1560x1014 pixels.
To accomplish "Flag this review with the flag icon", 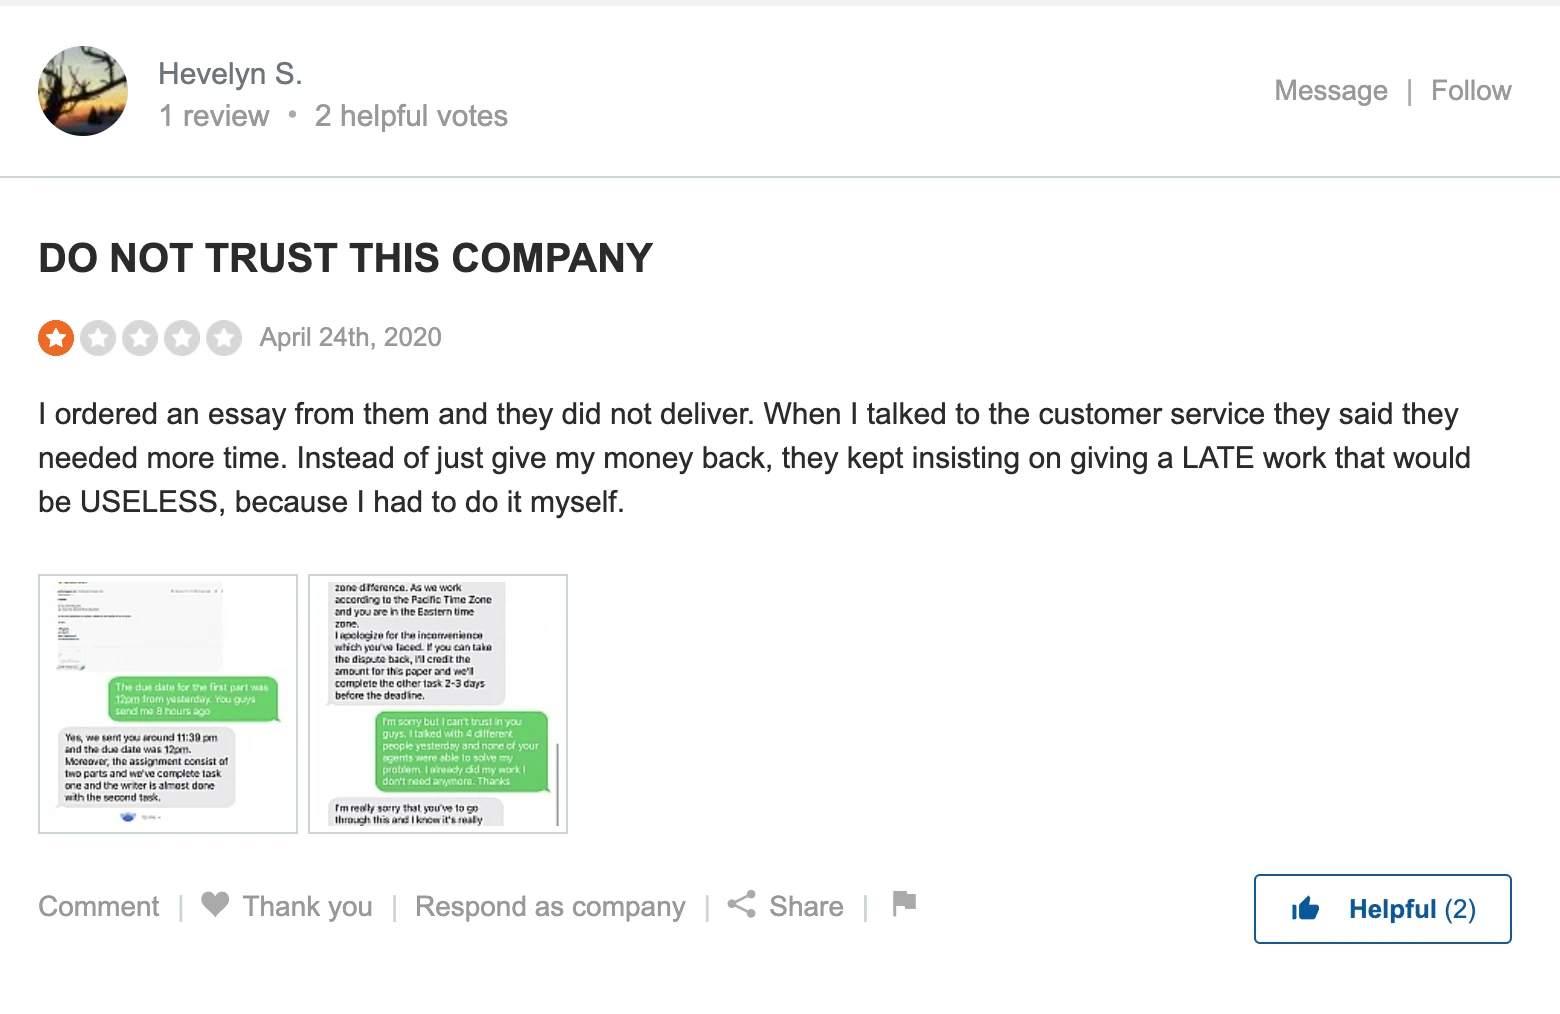I will coord(904,903).
